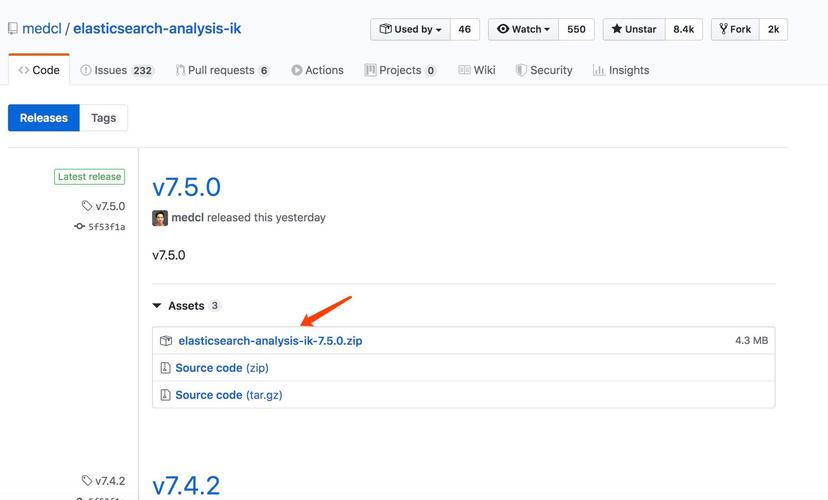The height and width of the screenshot is (500, 828).
Task: Open the Pull requests tab
Action: [x=222, y=70]
